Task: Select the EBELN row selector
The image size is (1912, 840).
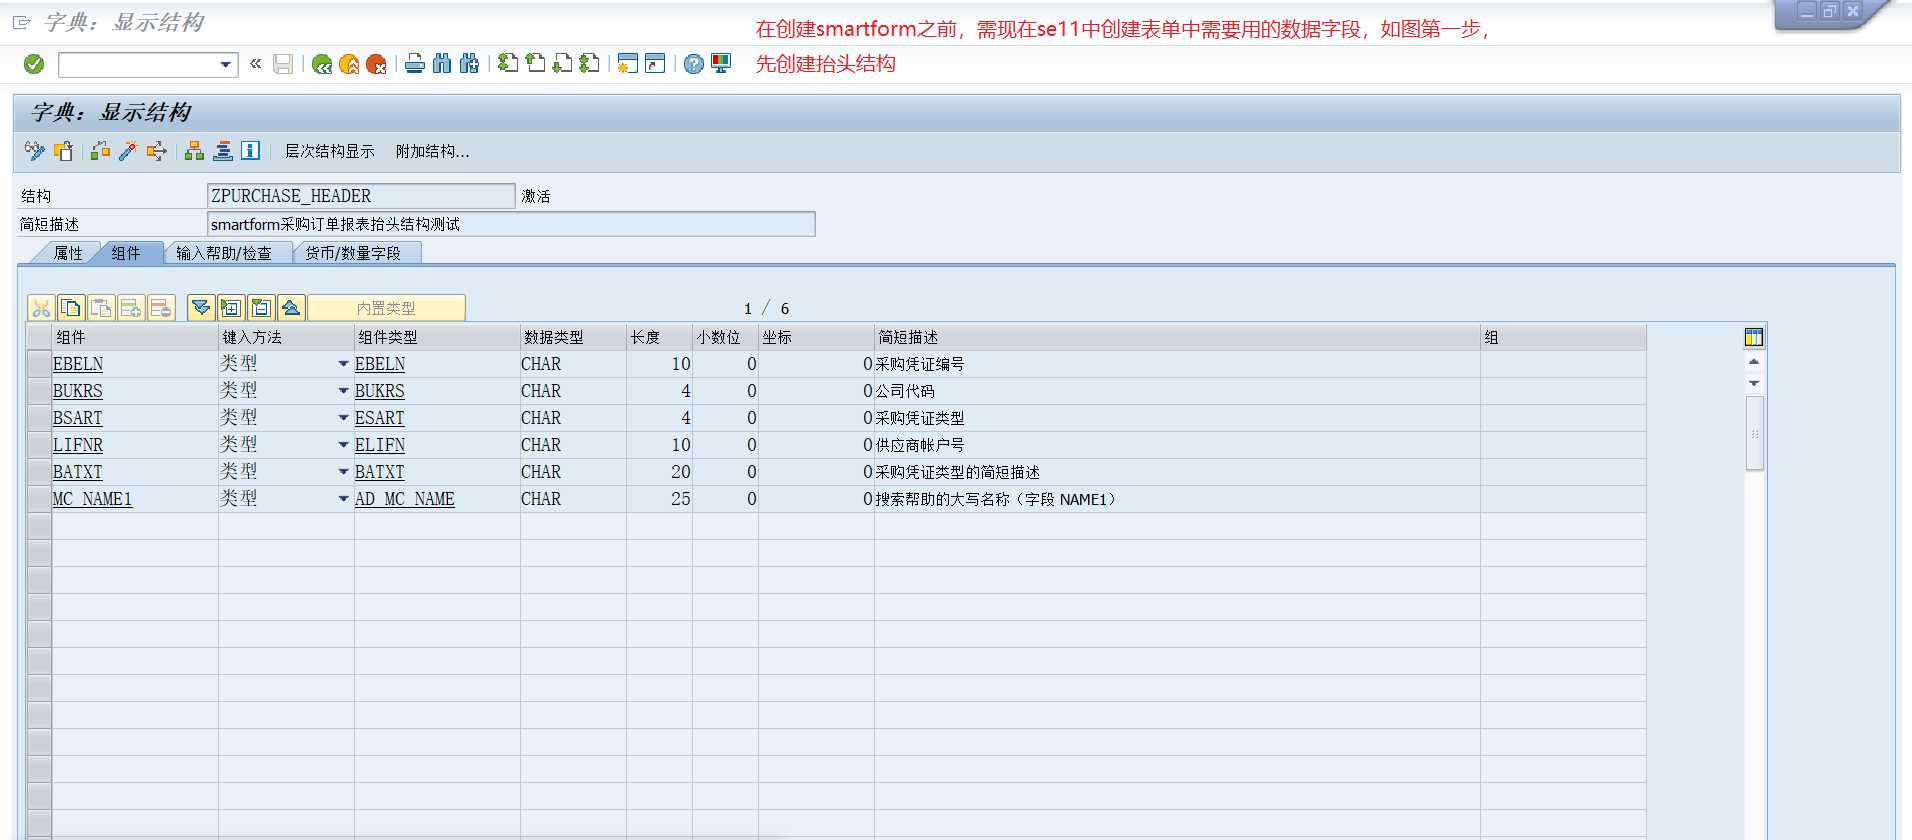Action: click(x=39, y=364)
